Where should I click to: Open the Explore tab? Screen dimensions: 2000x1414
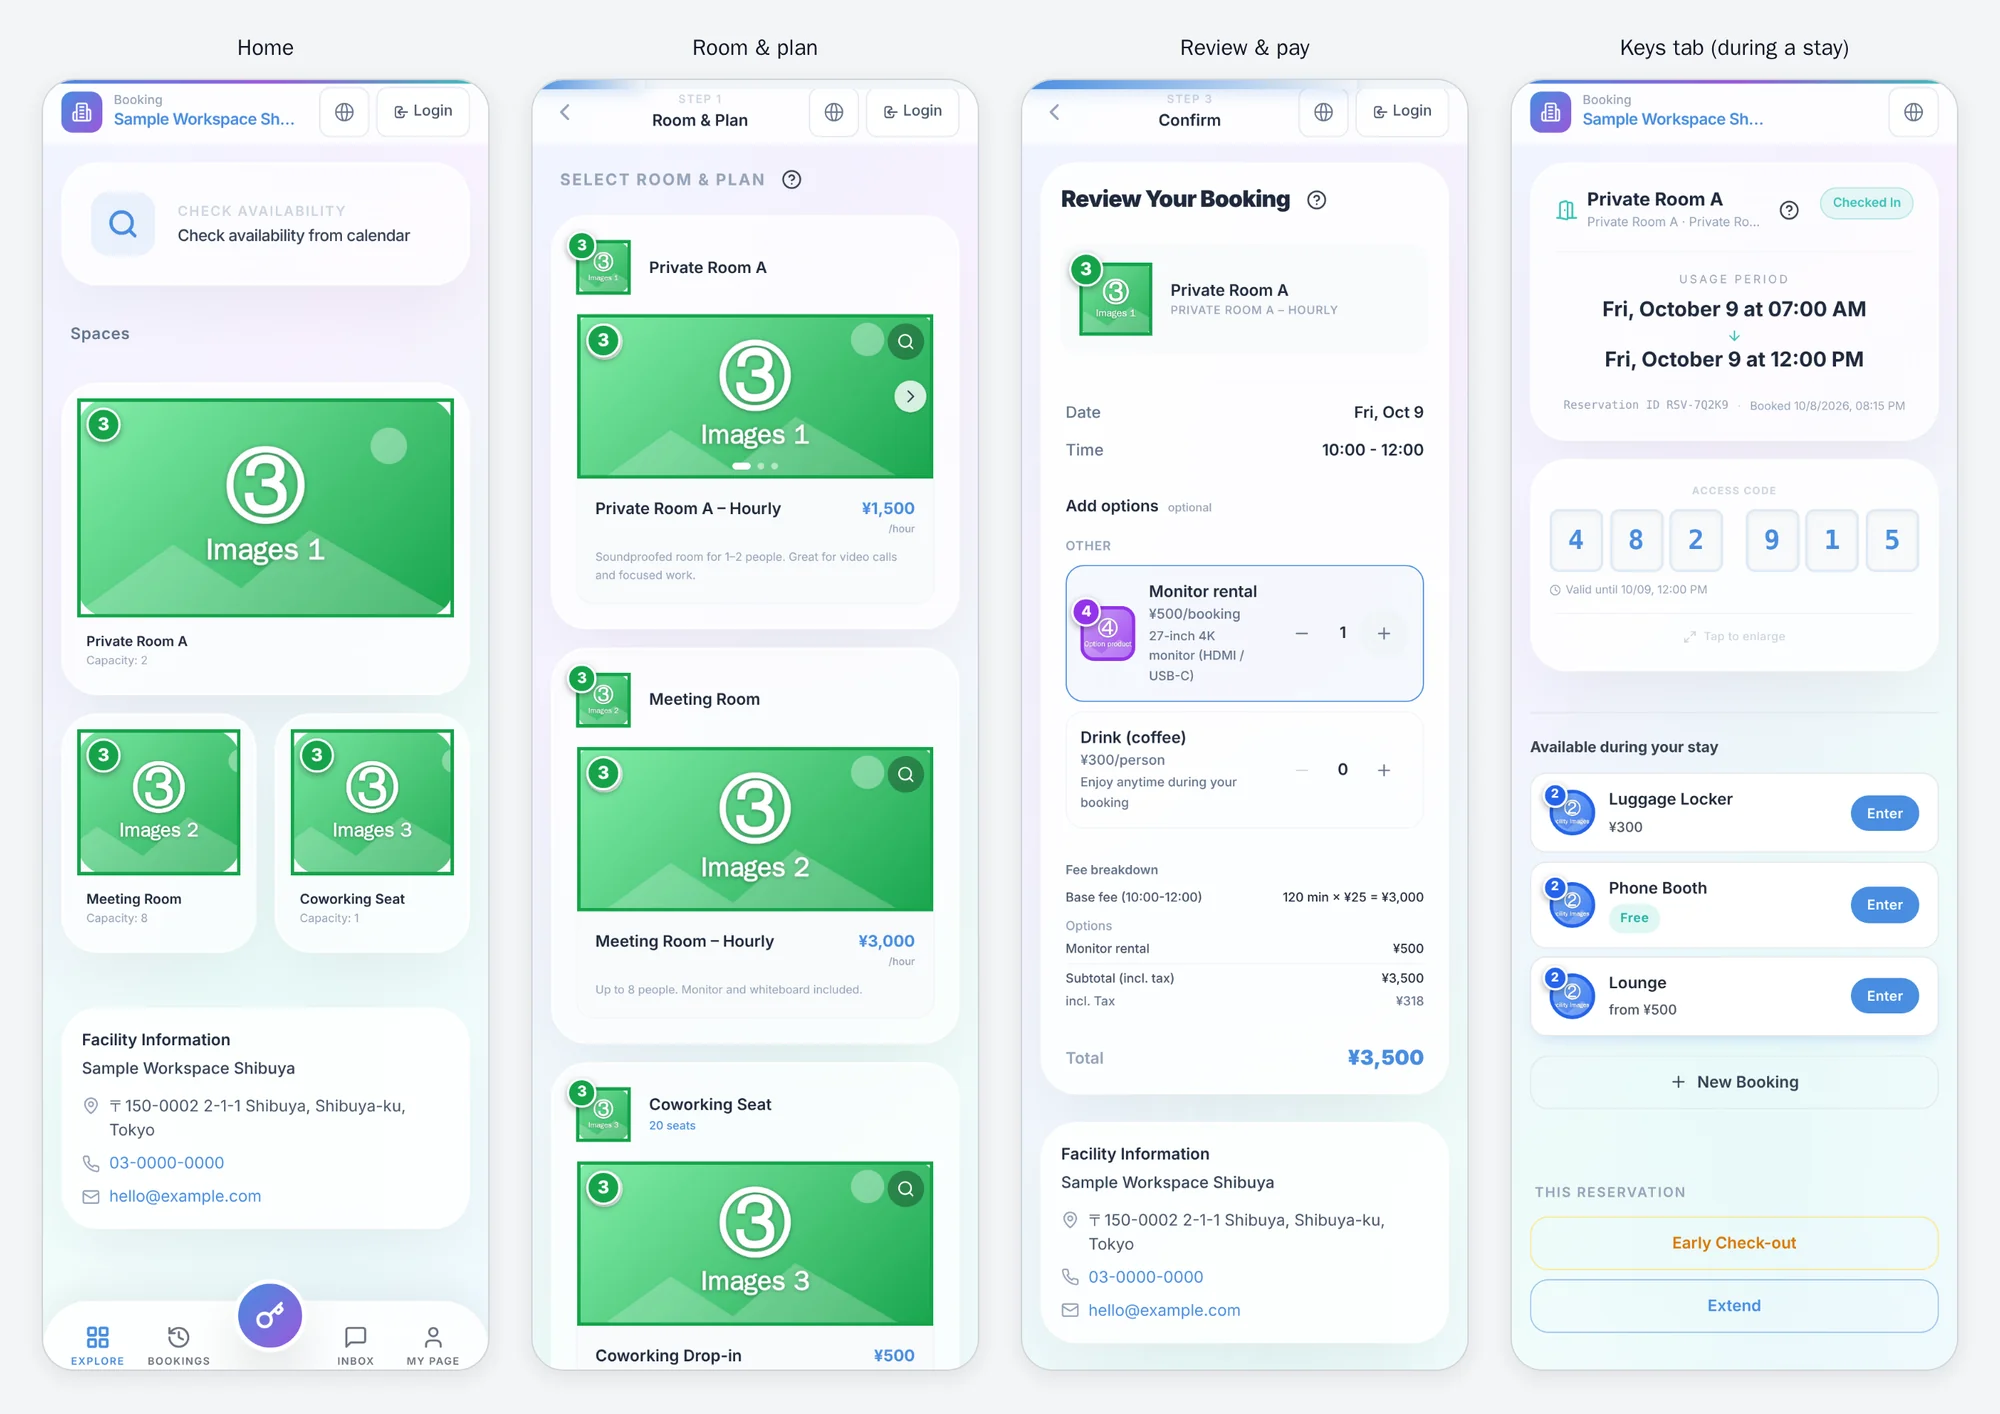[98, 1345]
